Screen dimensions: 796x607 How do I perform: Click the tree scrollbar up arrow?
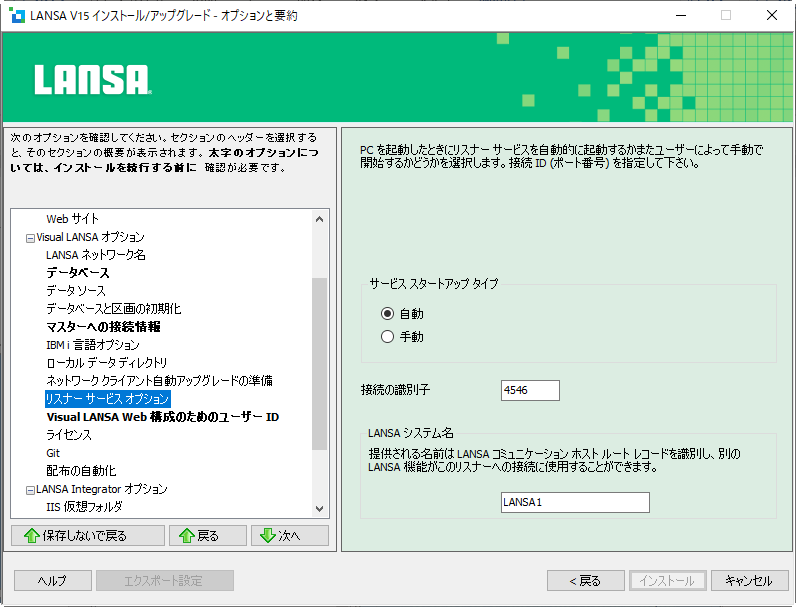pyautogui.click(x=319, y=219)
